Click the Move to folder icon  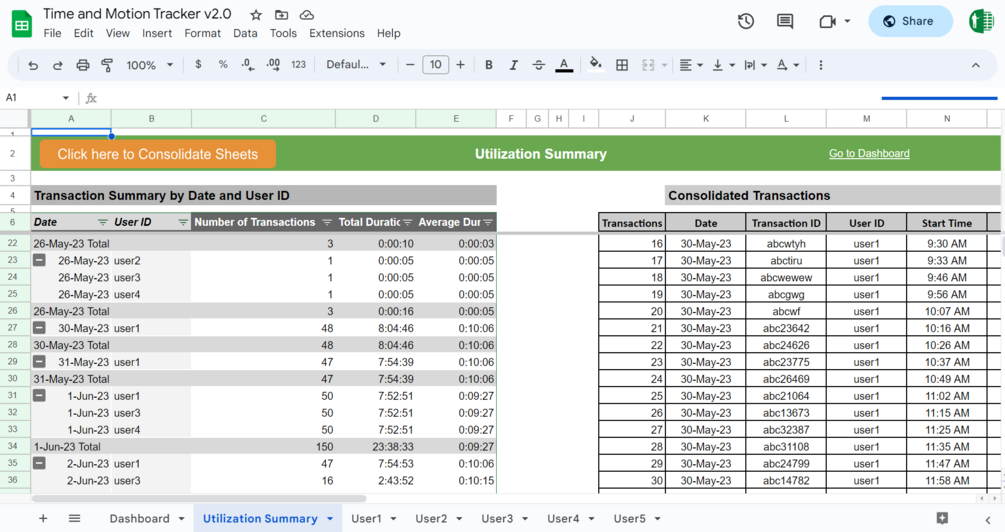[x=281, y=15]
